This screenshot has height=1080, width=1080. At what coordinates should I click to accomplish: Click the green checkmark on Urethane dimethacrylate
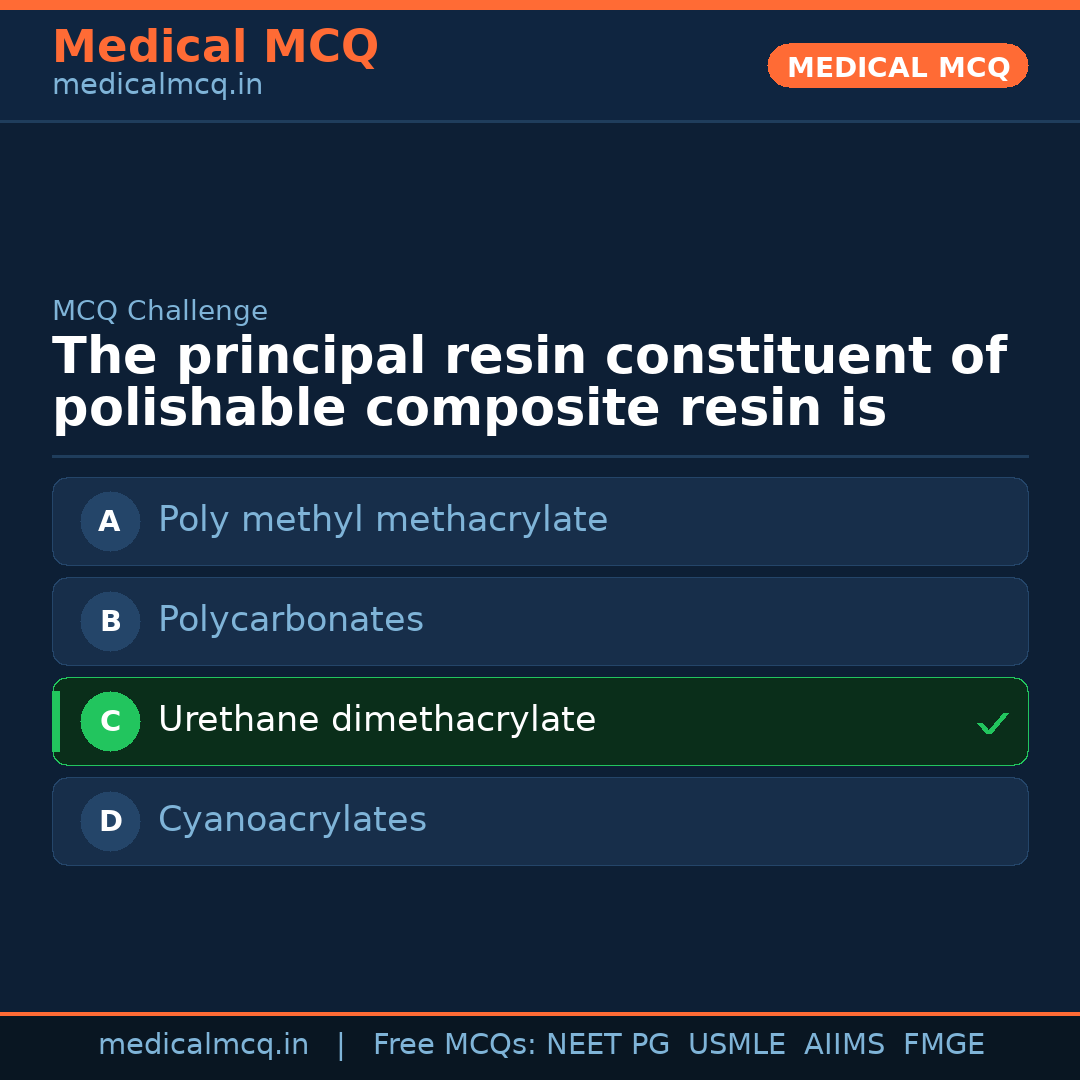[992, 723]
